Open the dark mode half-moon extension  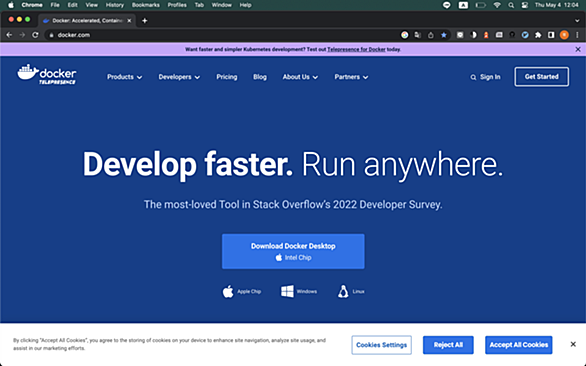(473, 35)
